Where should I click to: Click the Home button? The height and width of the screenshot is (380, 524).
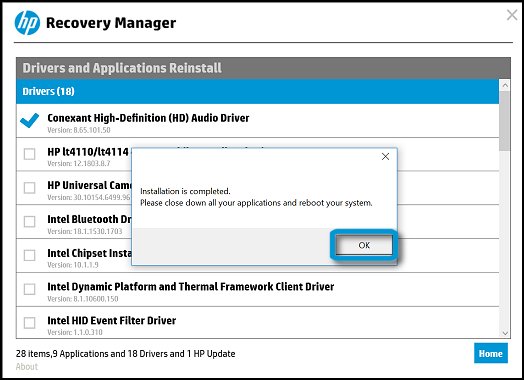[x=491, y=353]
